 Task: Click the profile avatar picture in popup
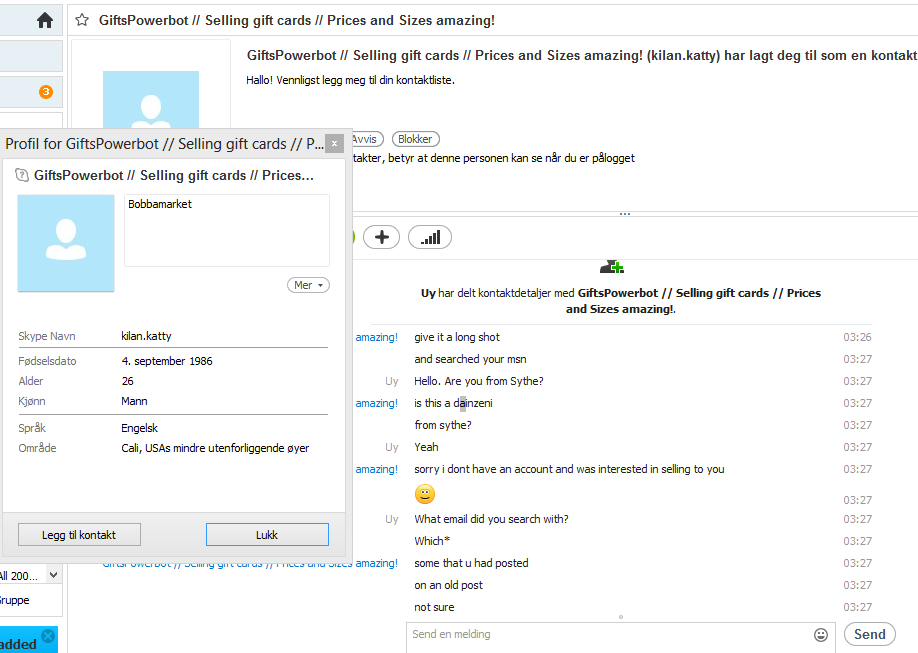66,243
